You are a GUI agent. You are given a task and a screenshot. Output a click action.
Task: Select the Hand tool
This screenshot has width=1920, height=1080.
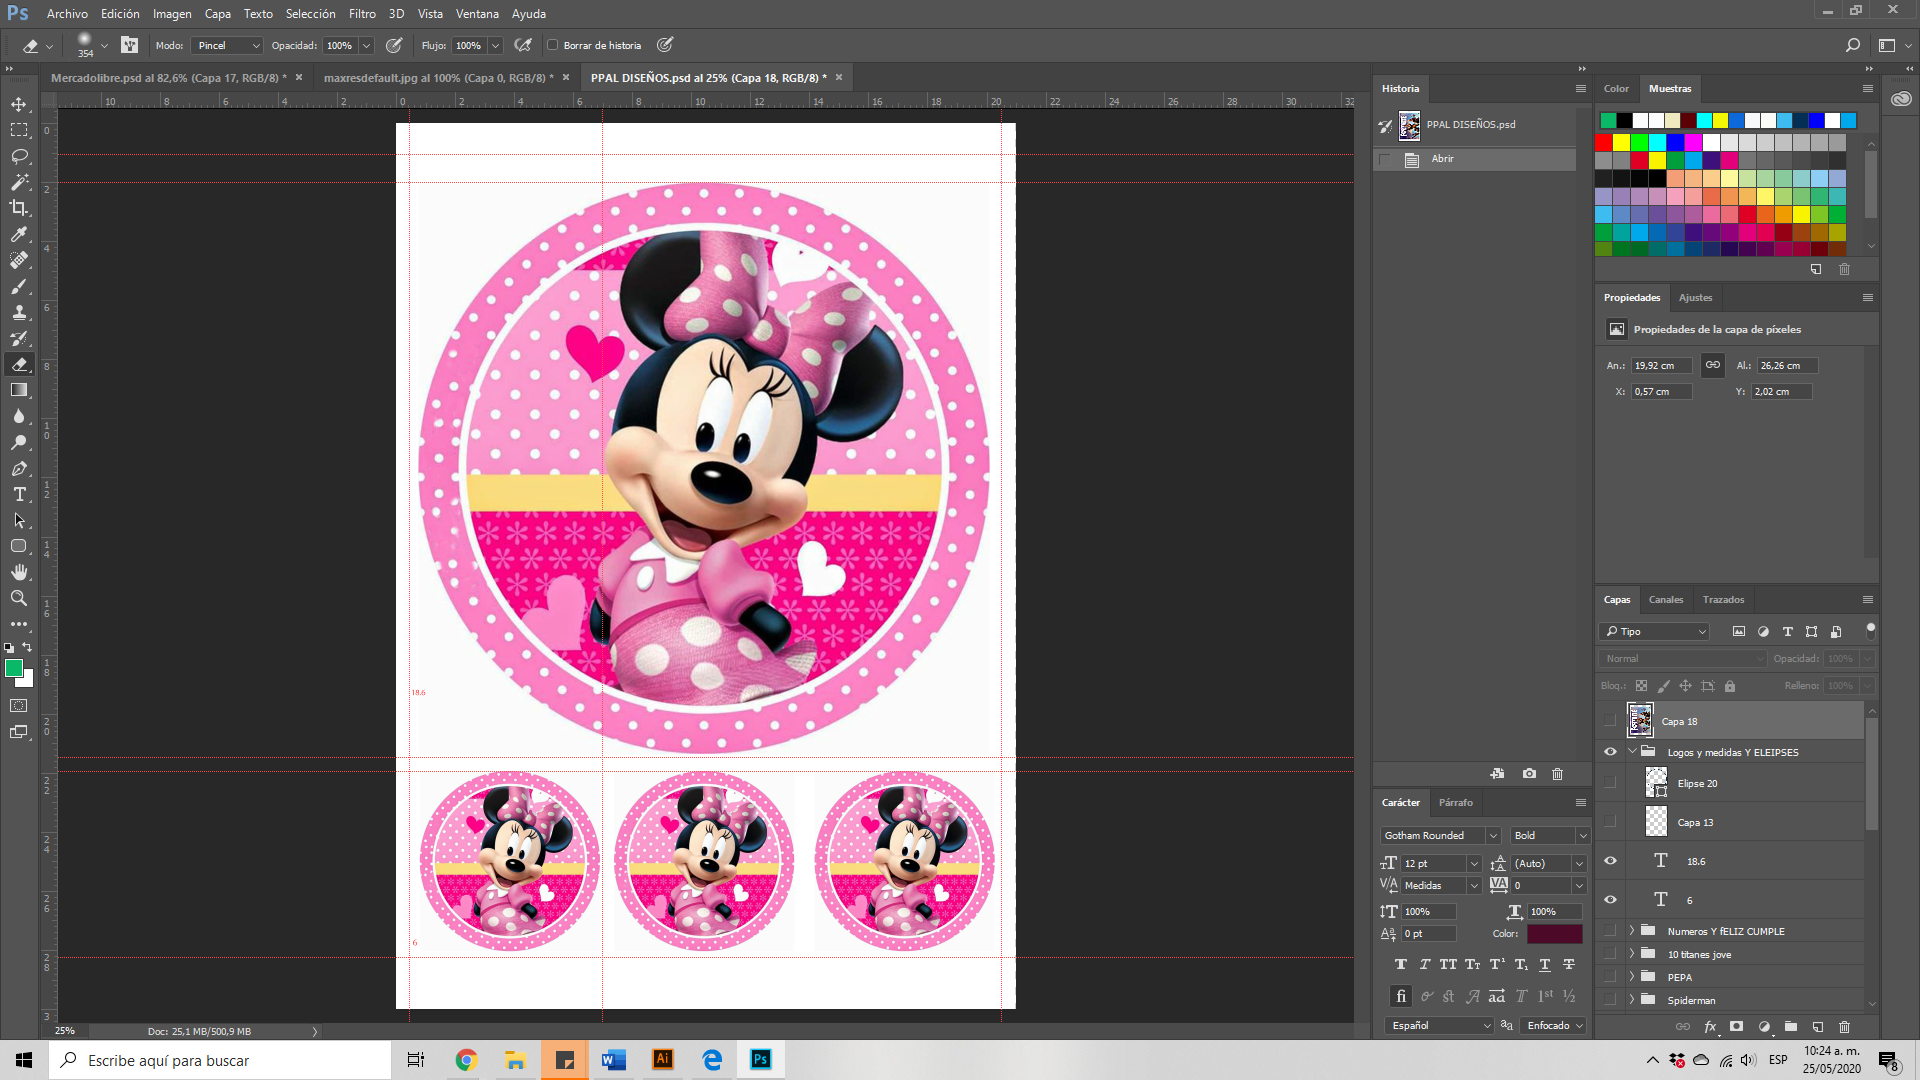pyautogui.click(x=19, y=572)
